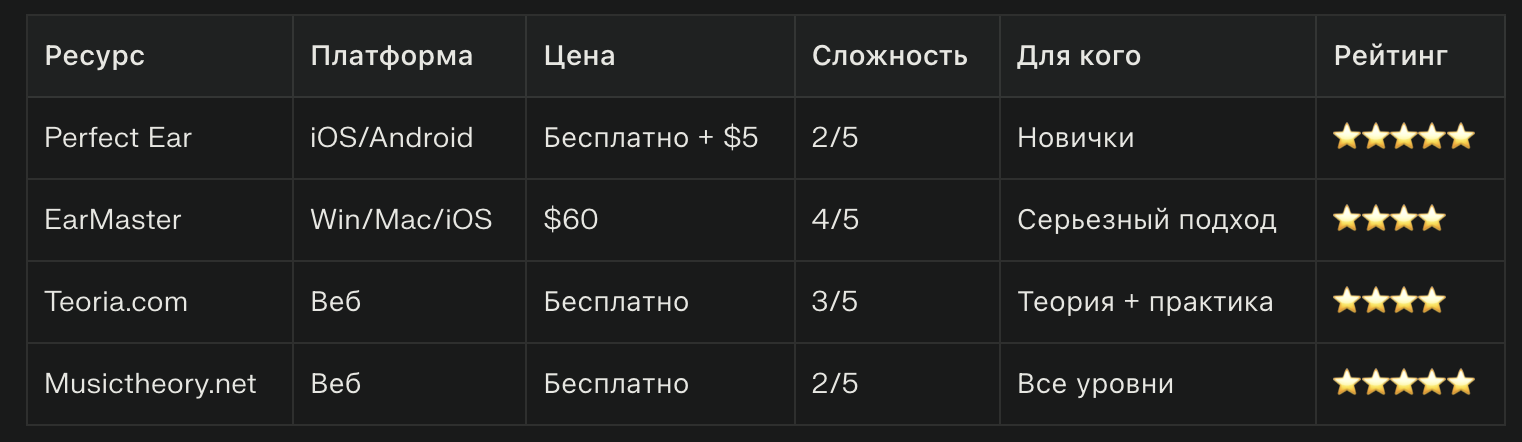
Task: Select the Perfect Ear resource name
Action: click(118, 138)
